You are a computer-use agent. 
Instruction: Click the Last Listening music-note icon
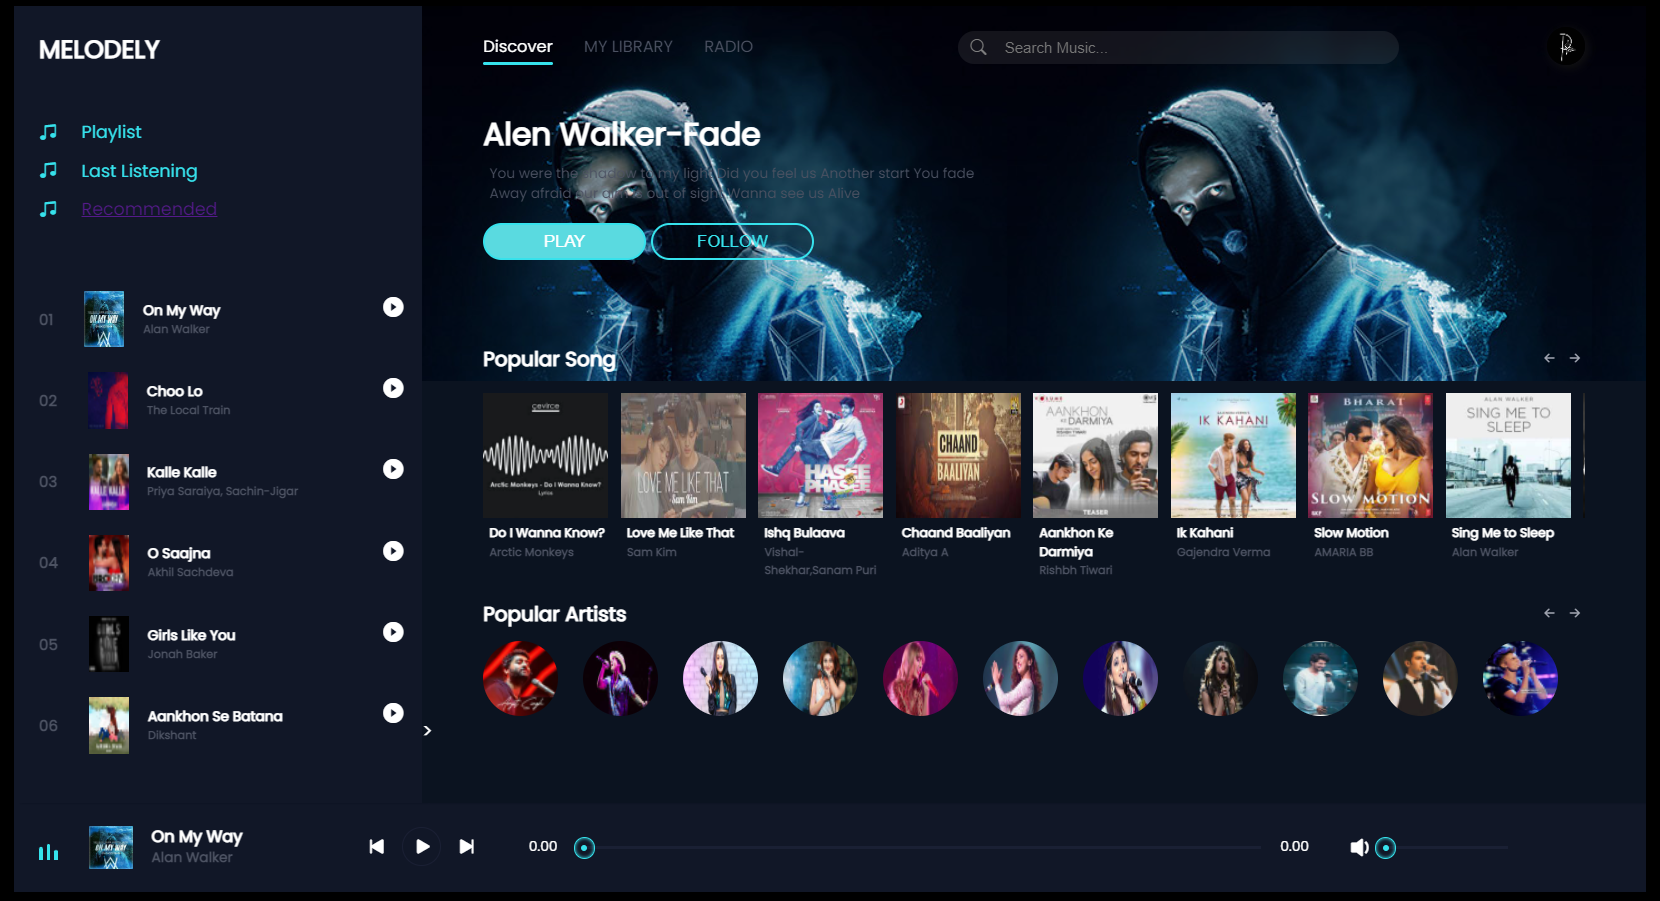pyautogui.click(x=47, y=170)
